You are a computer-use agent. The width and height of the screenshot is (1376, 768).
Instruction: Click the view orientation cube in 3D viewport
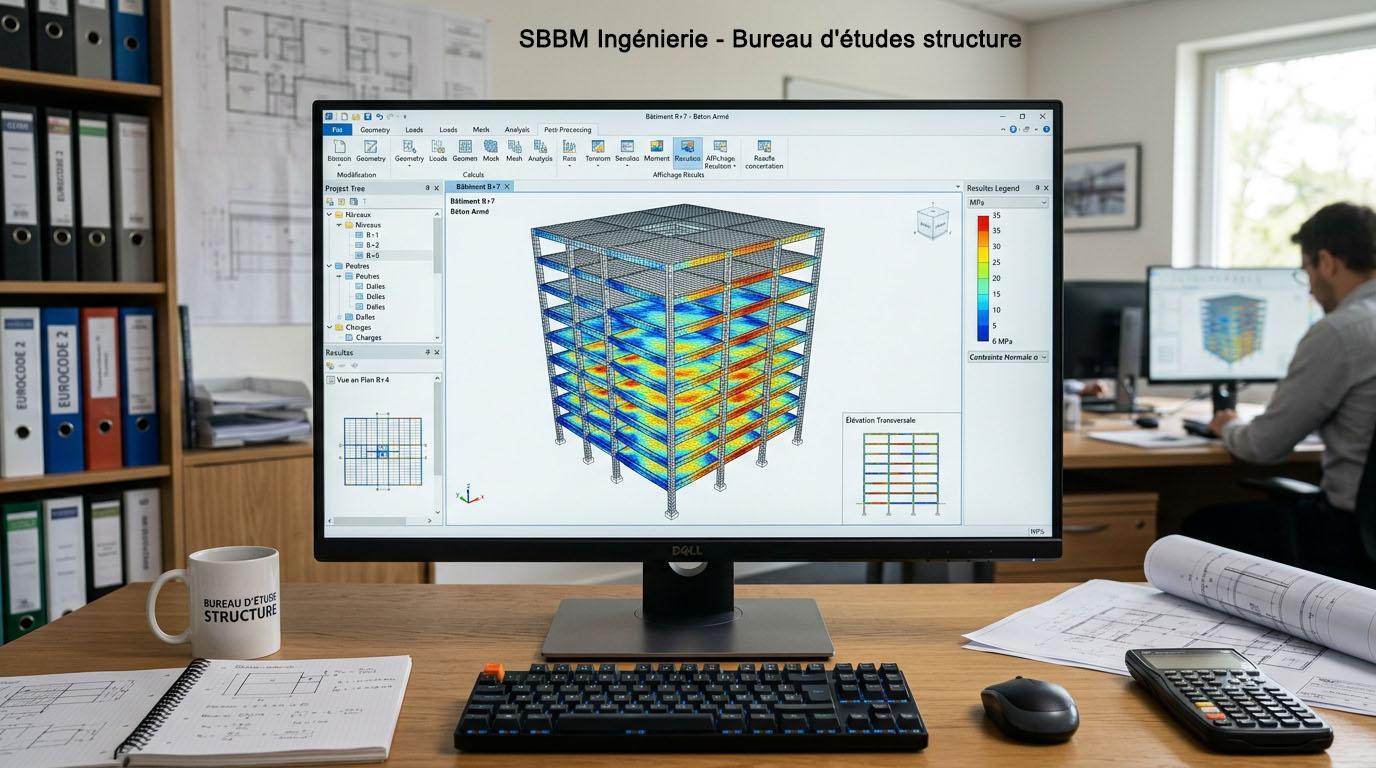click(932, 222)
